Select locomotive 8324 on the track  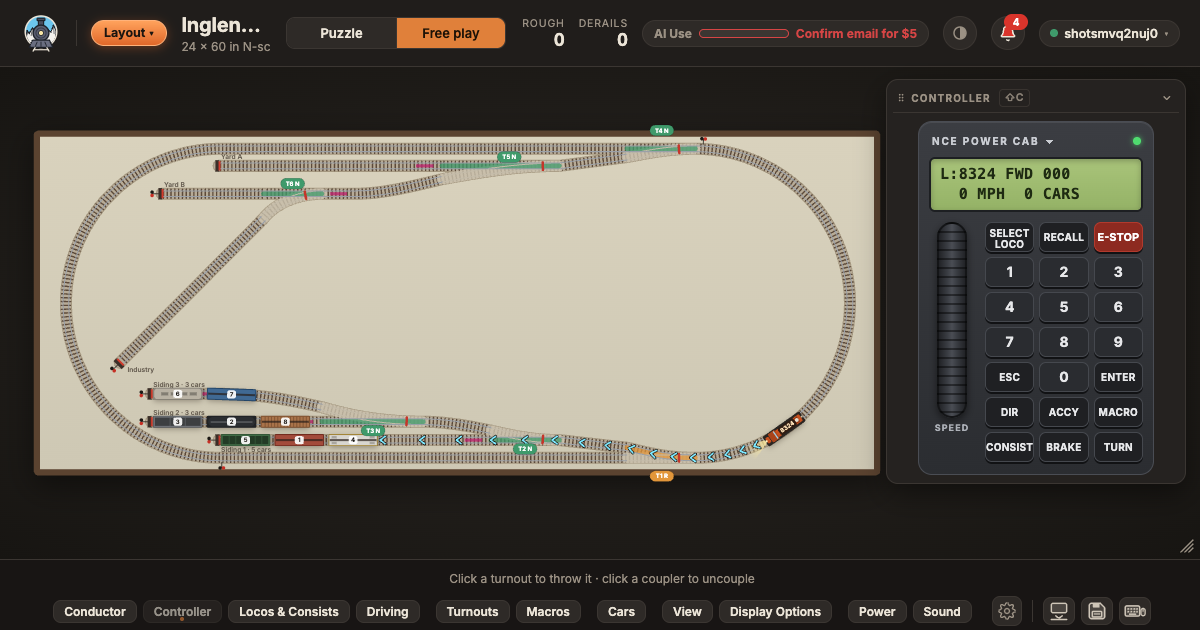(785, 428)
